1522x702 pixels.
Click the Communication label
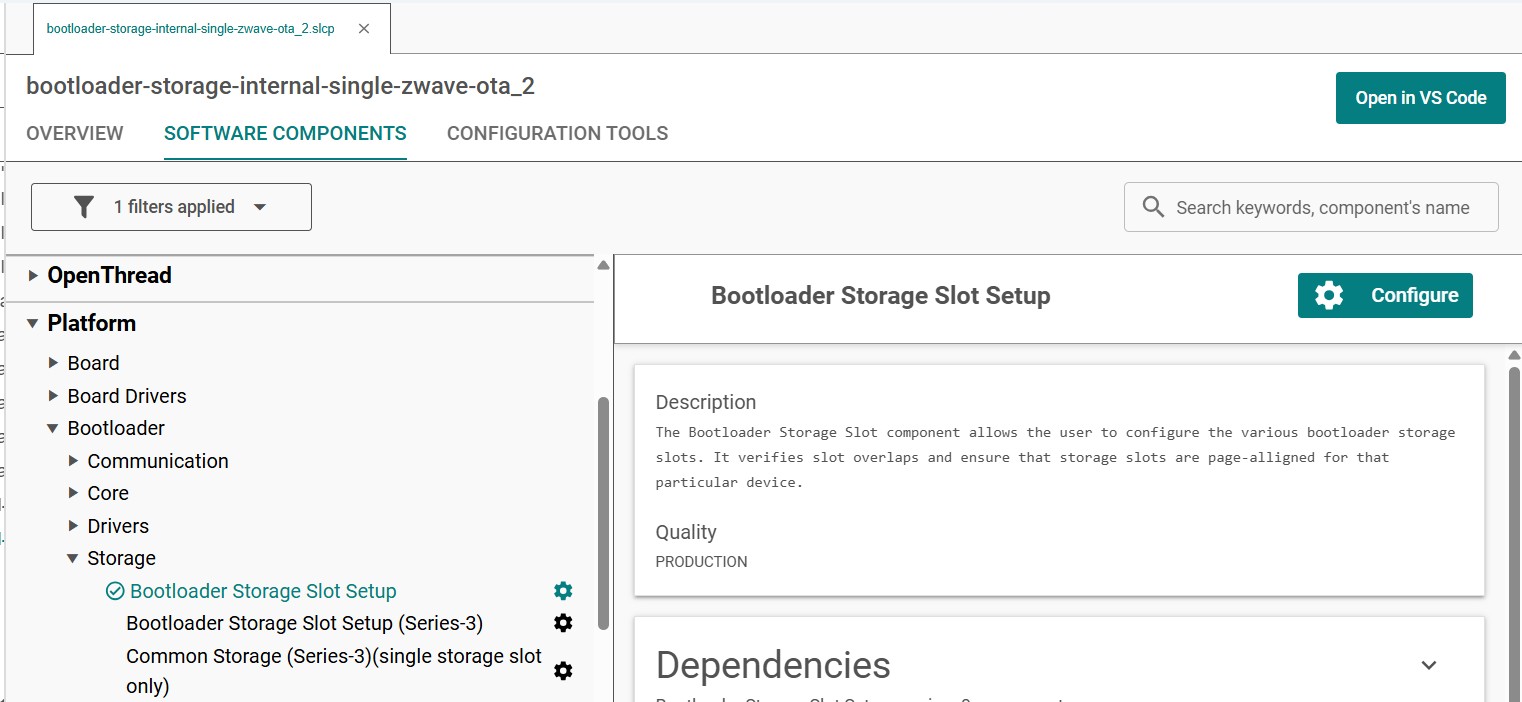tap(158, 461)
